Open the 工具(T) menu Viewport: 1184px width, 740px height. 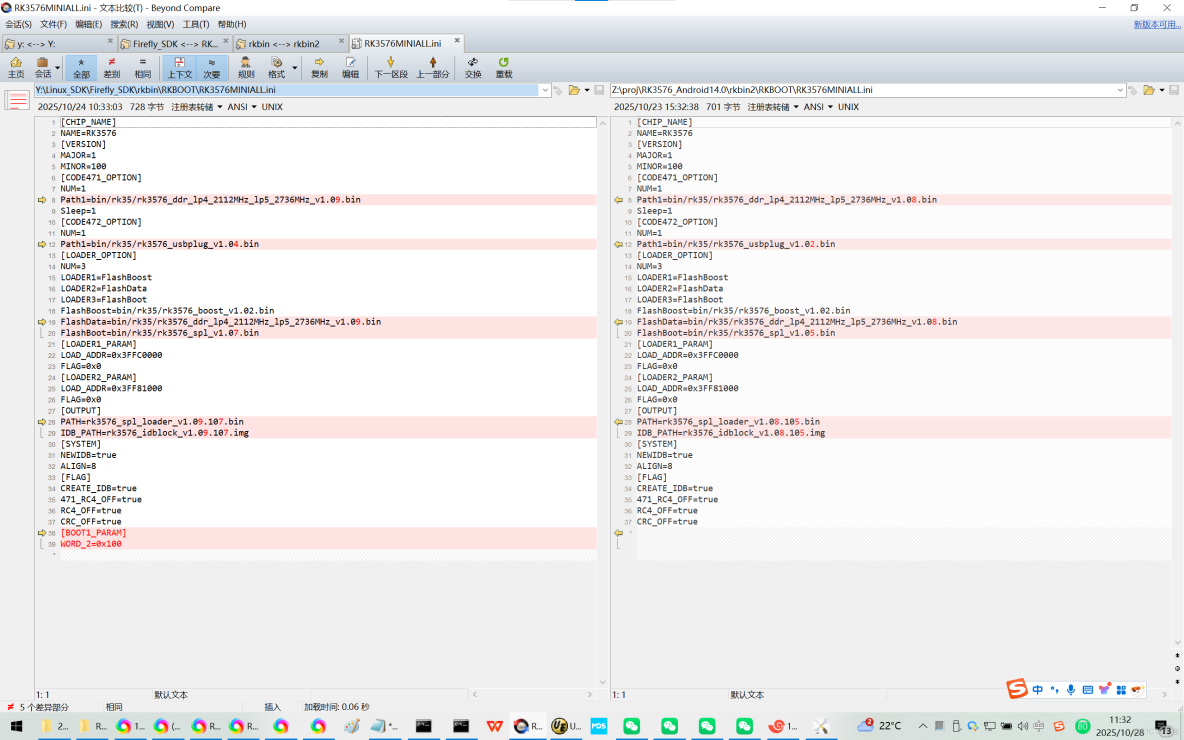196,24
